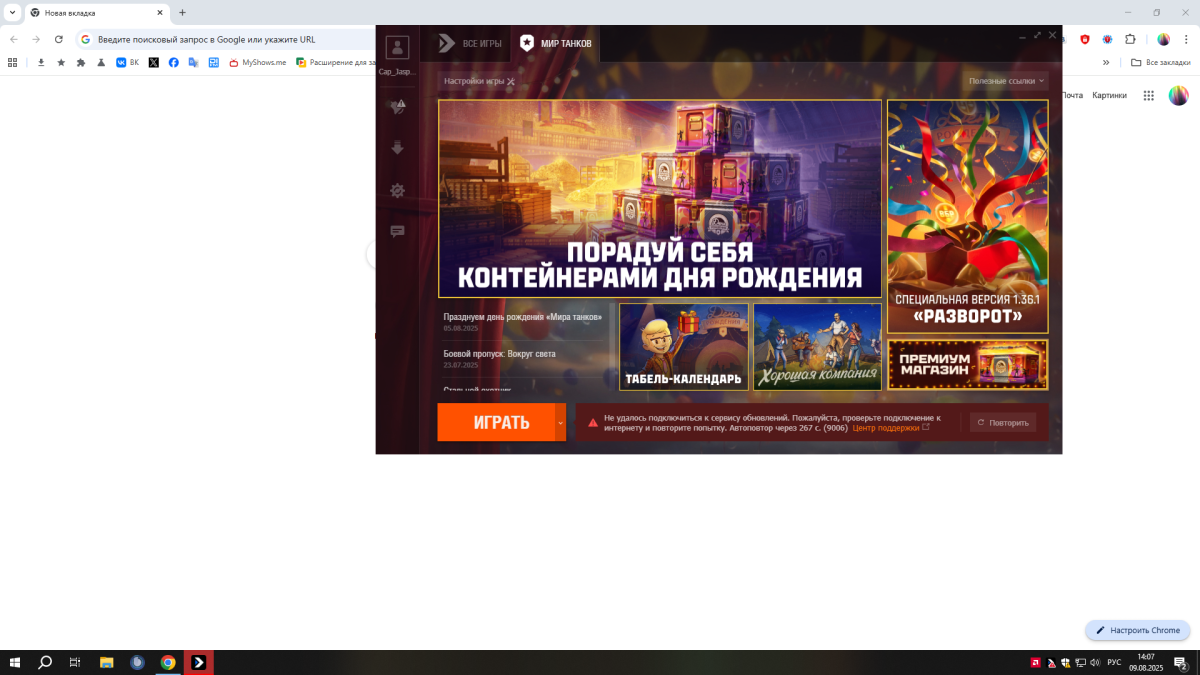Open the downloads bookmark icon in Chrome
Viewport: 1200px width, 675px height.
point(41,62)
